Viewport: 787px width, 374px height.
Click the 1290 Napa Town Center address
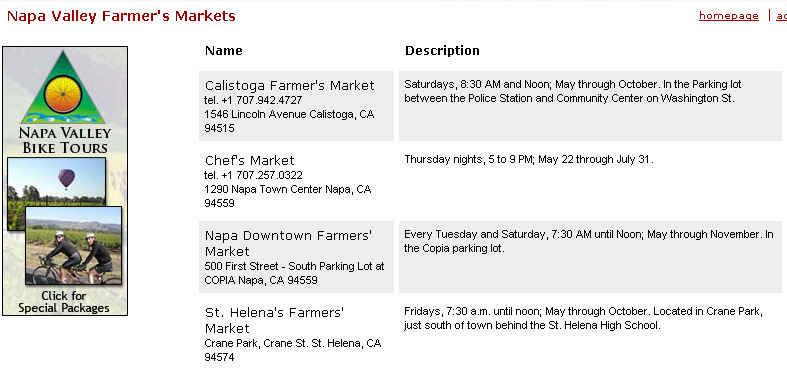coord(288,196)
